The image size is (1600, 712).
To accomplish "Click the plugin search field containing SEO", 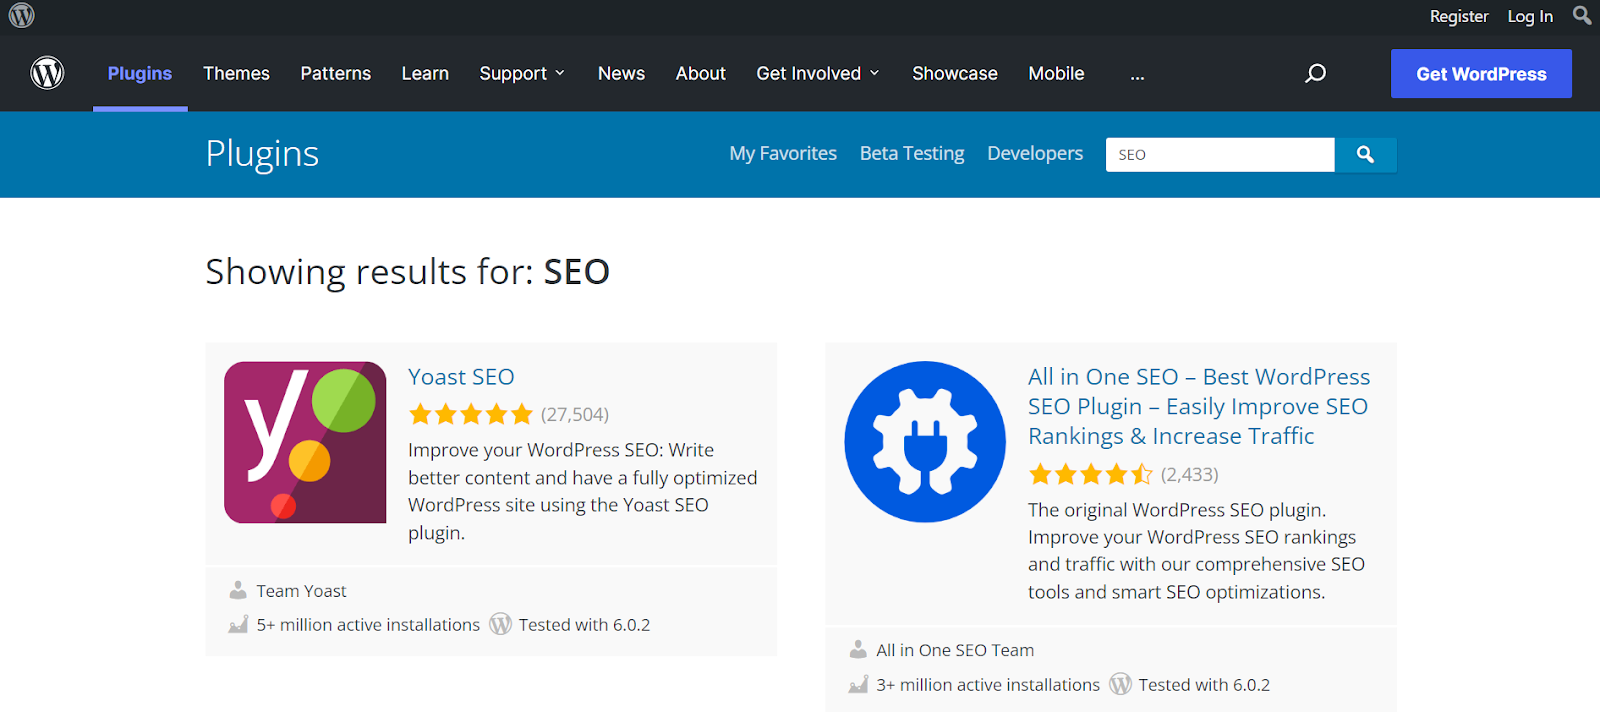I will click(1219, 155).
